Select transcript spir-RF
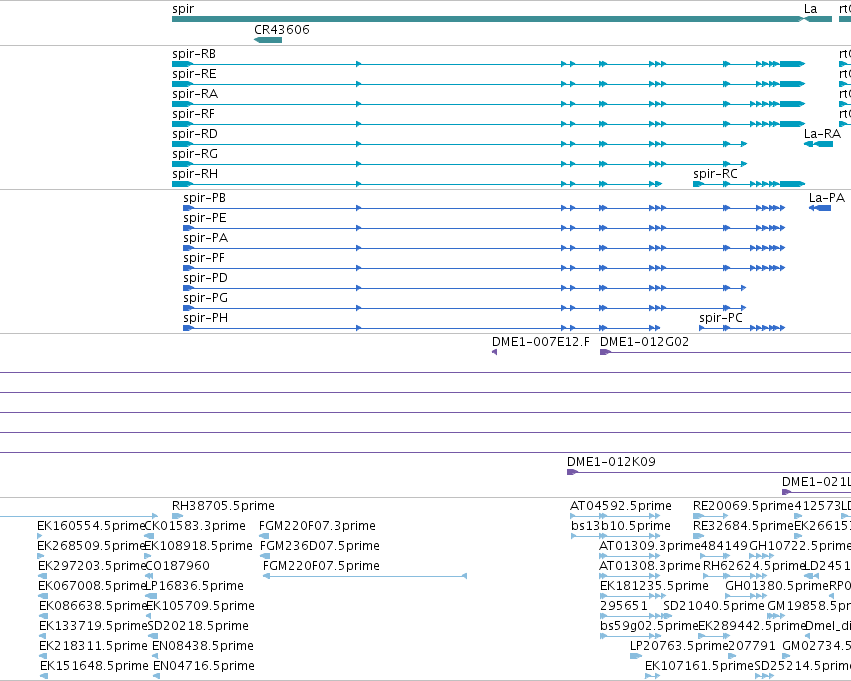The width and height of the screenshot is (851, 681). [488, 124]
